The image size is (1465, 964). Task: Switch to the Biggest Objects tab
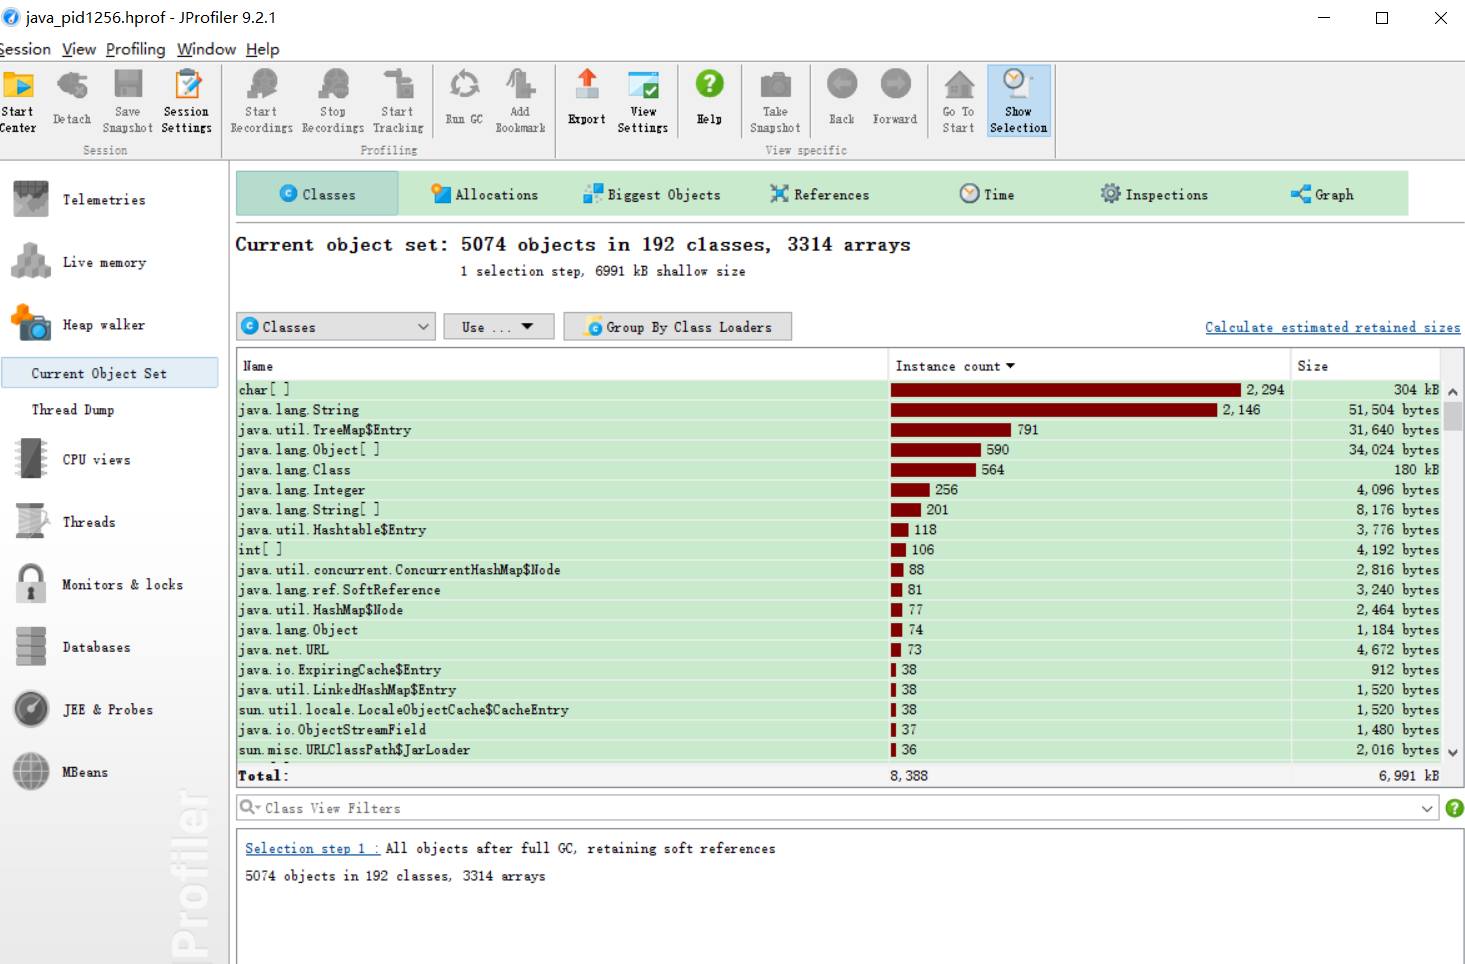point(652,194)
